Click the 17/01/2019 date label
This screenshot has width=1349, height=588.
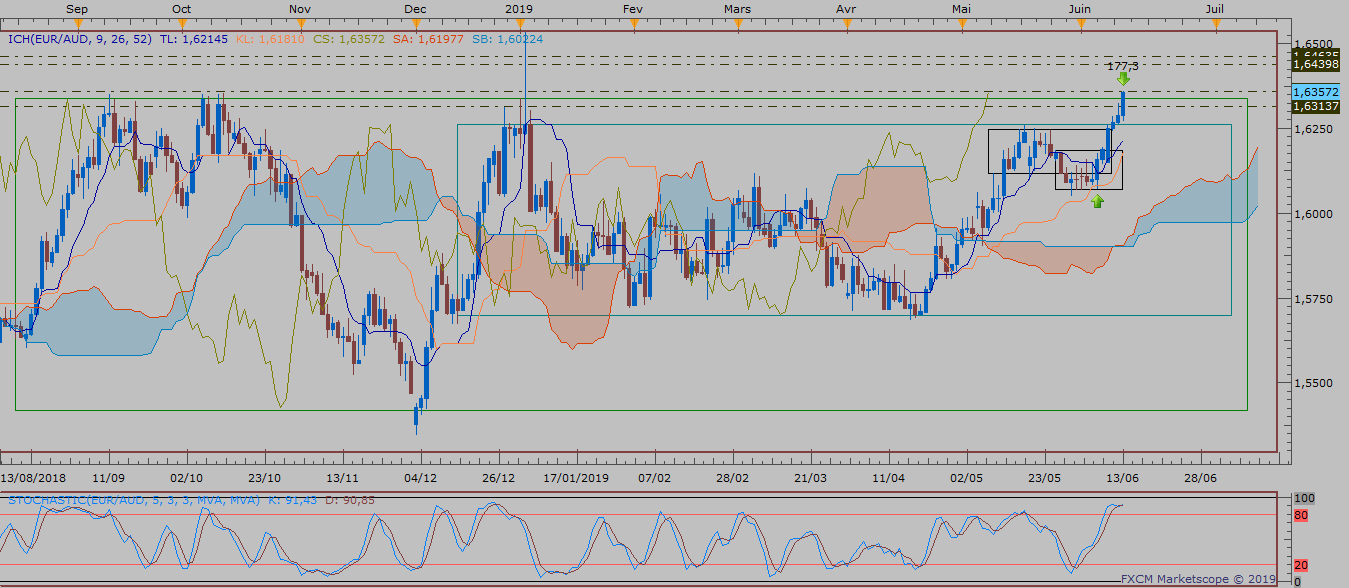coord(576,478)
